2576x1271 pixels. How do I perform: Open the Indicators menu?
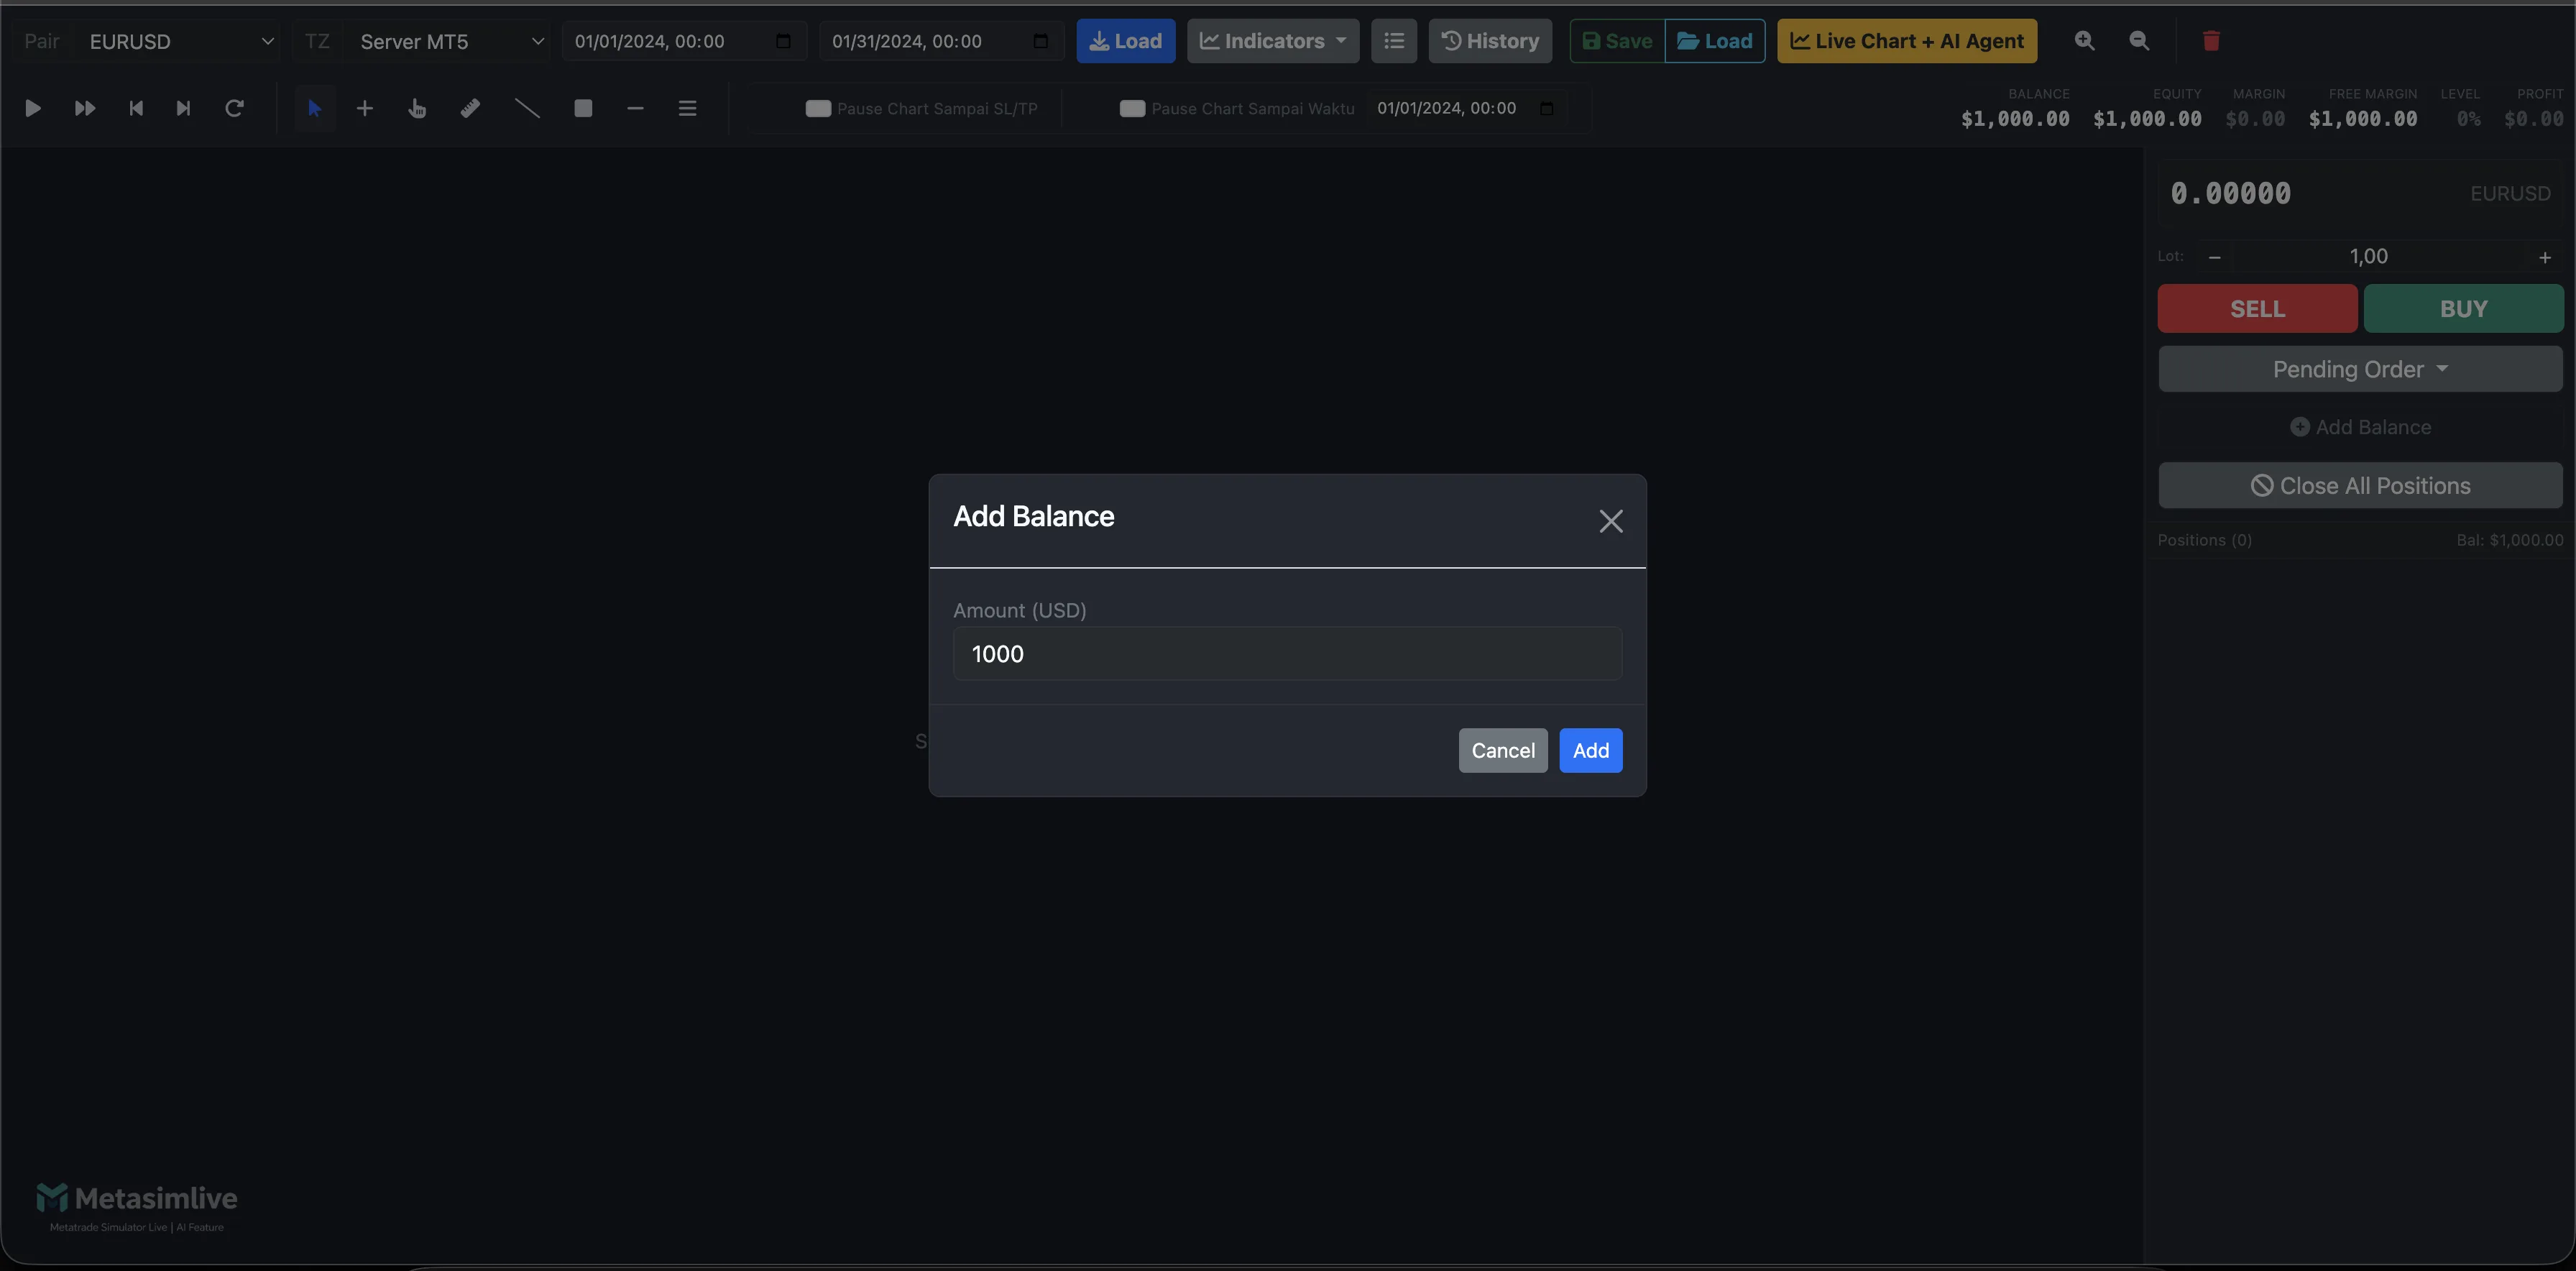tap(1272, 41)
